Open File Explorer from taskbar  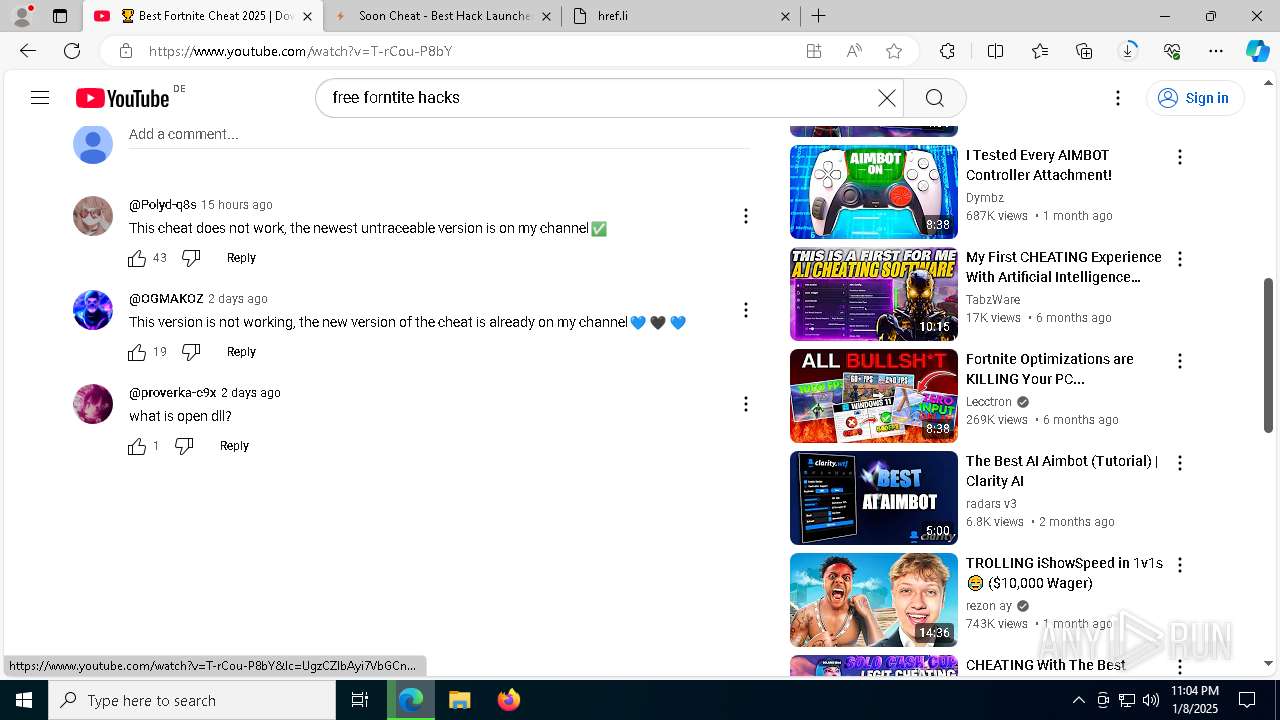click(459, 700)
